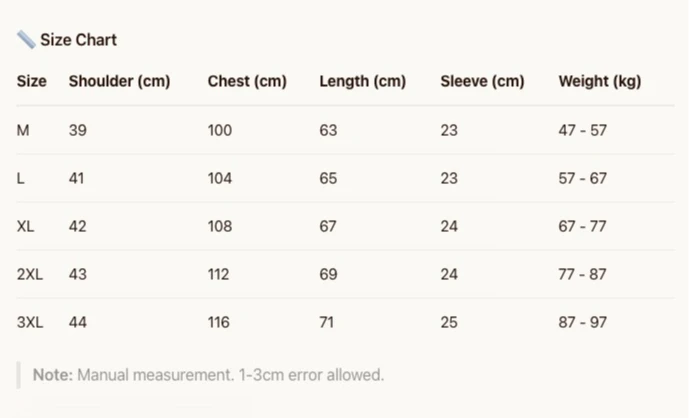Screen dimensions: 689x418
Task: Select the 3XL size row label
Action: click(30, 323)
